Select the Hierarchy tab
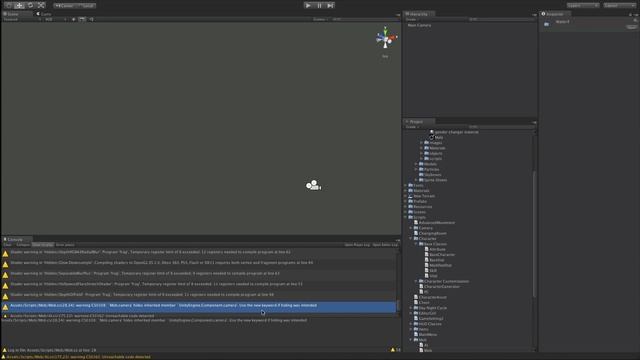This screenshot has width=640, height=360. point(418,14)
